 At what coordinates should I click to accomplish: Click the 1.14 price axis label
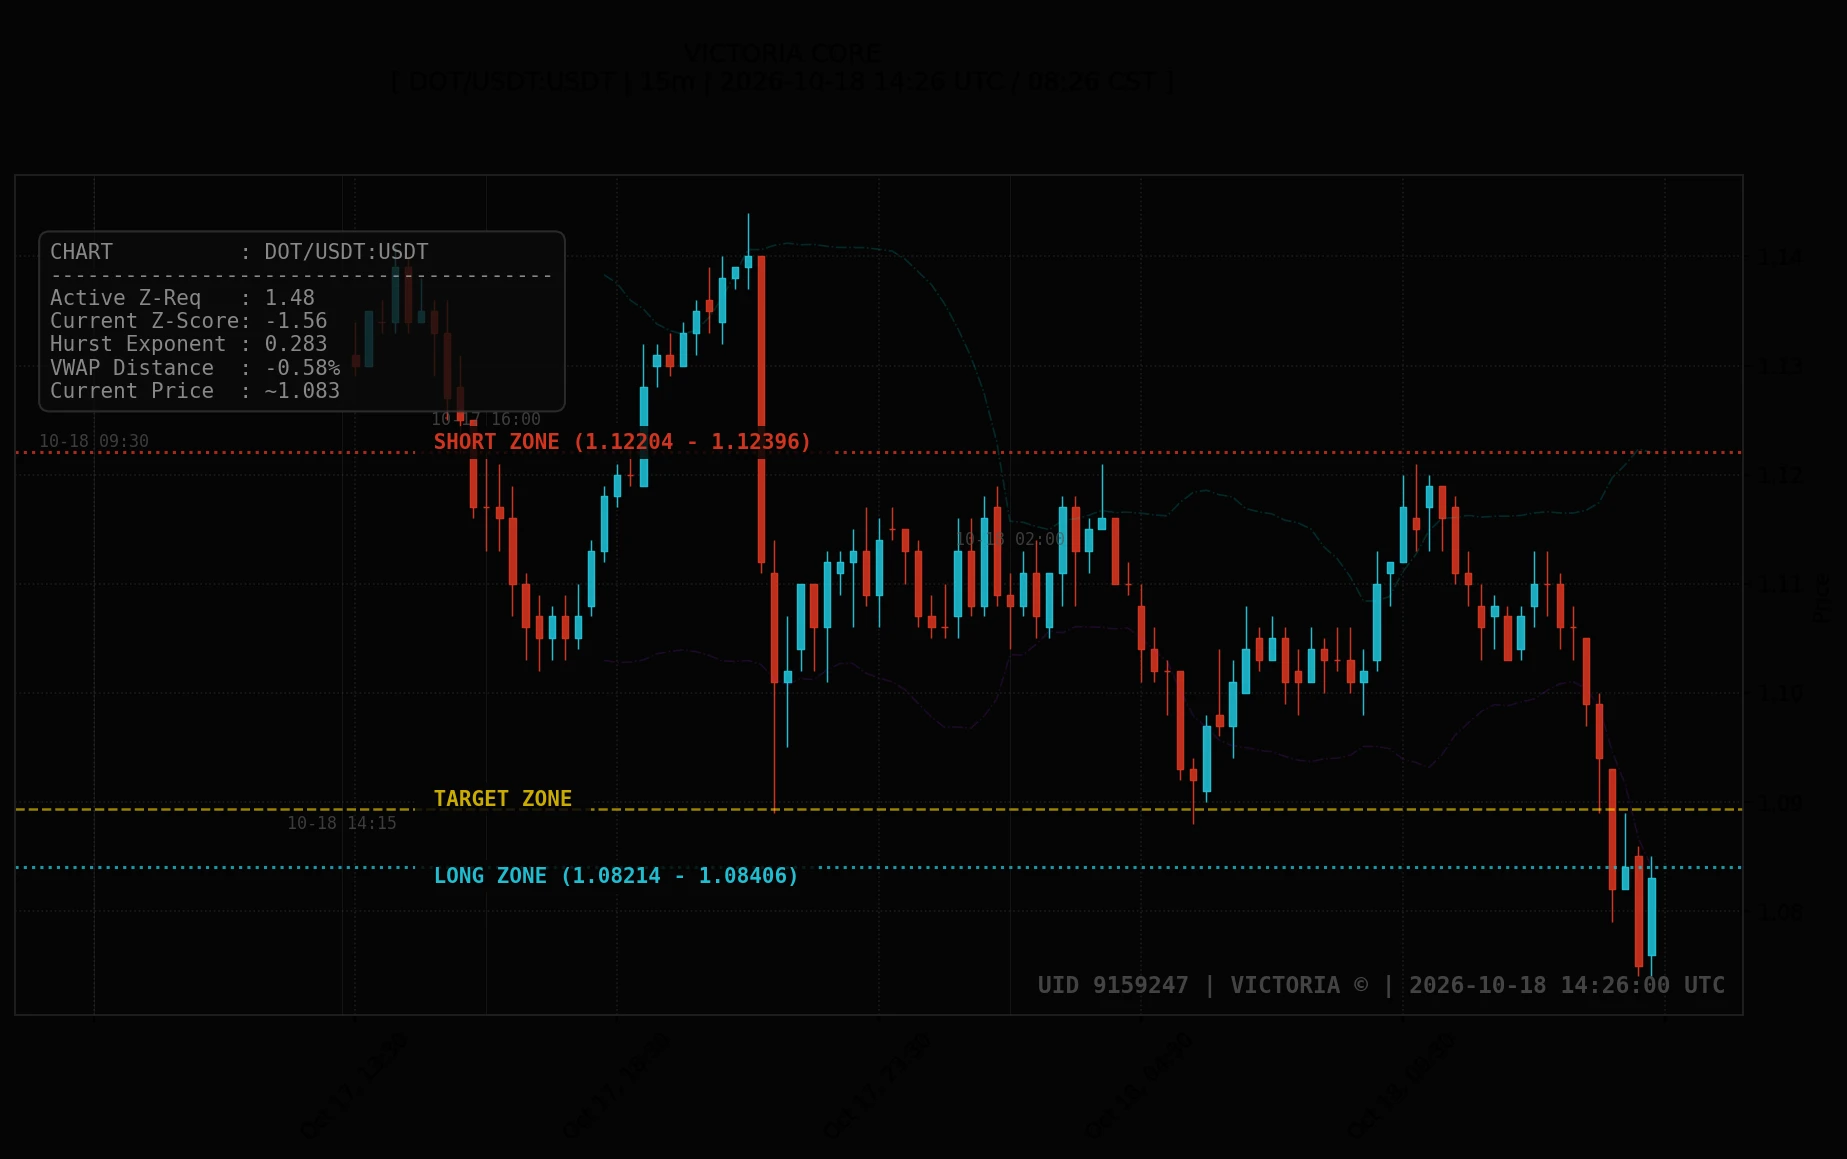(x=1782, y=258)
